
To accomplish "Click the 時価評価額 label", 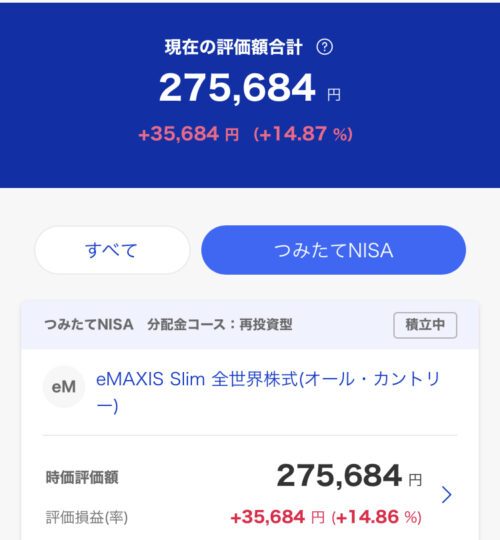I will coord(82,477).
